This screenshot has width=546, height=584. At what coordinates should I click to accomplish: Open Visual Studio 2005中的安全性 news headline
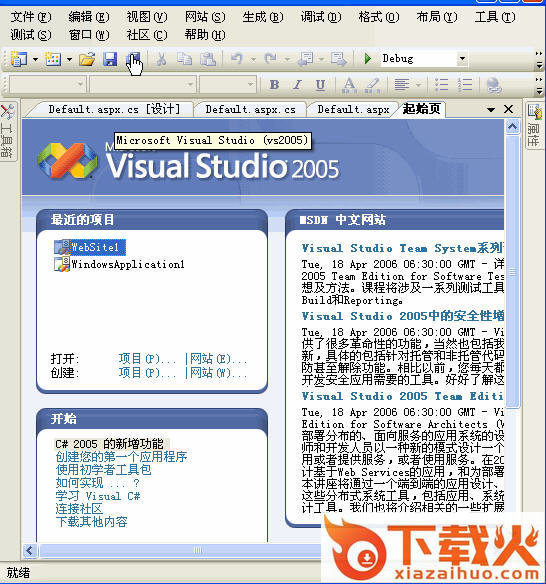click(403, 316)
